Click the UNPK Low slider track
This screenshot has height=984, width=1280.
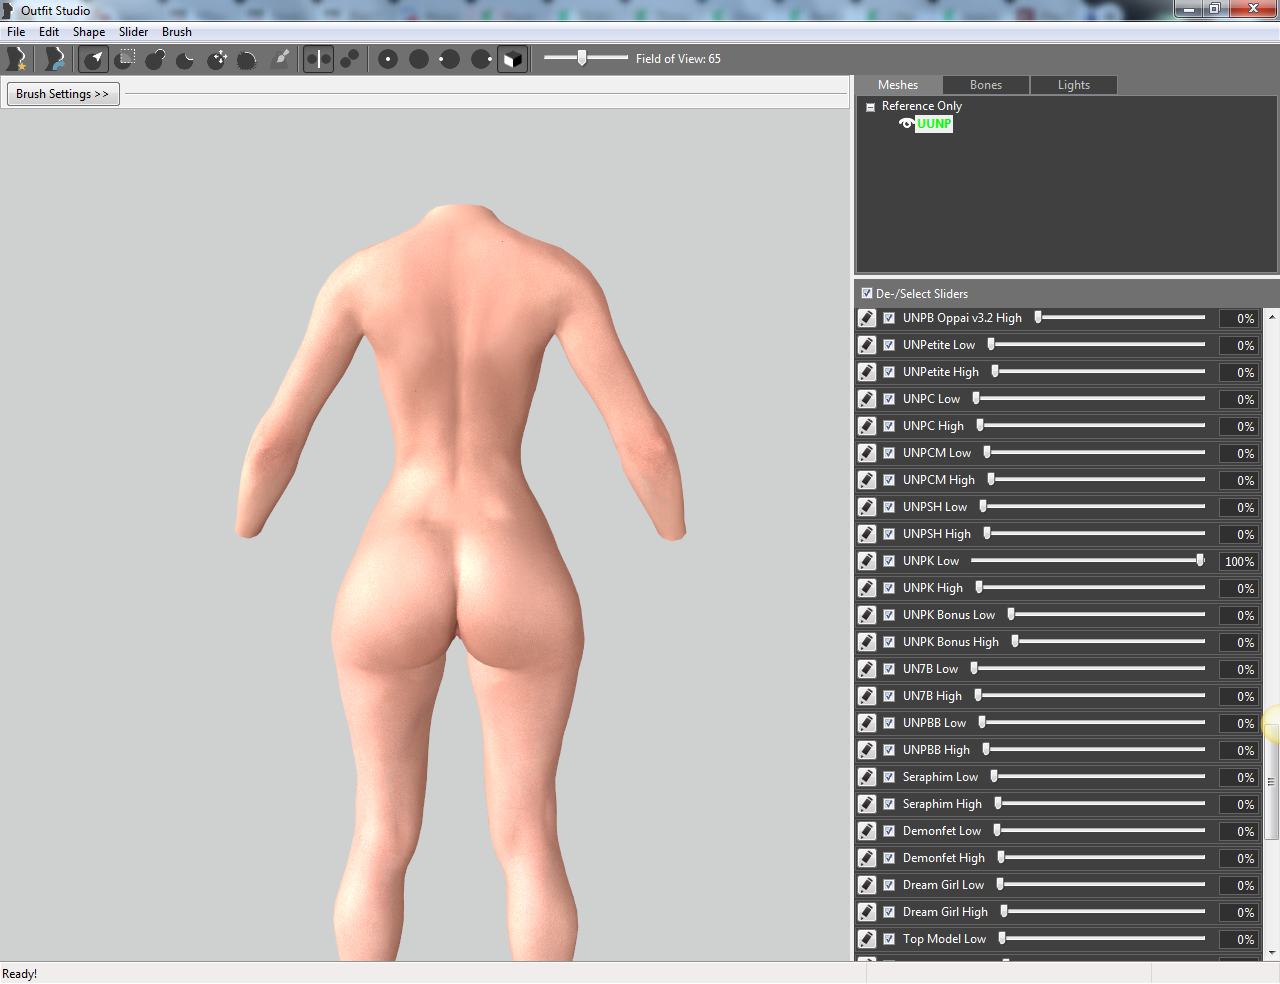pyautogui.click(x=1088, y=561)
